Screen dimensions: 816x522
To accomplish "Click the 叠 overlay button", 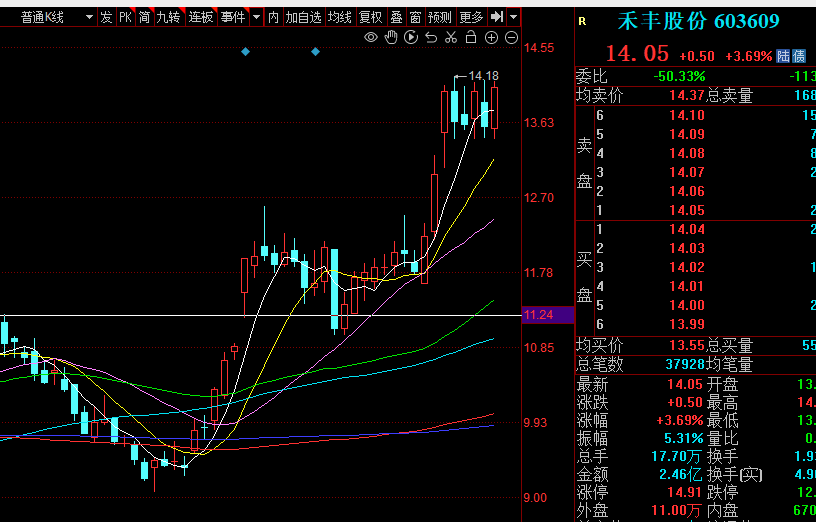I will tap(397, 18).
